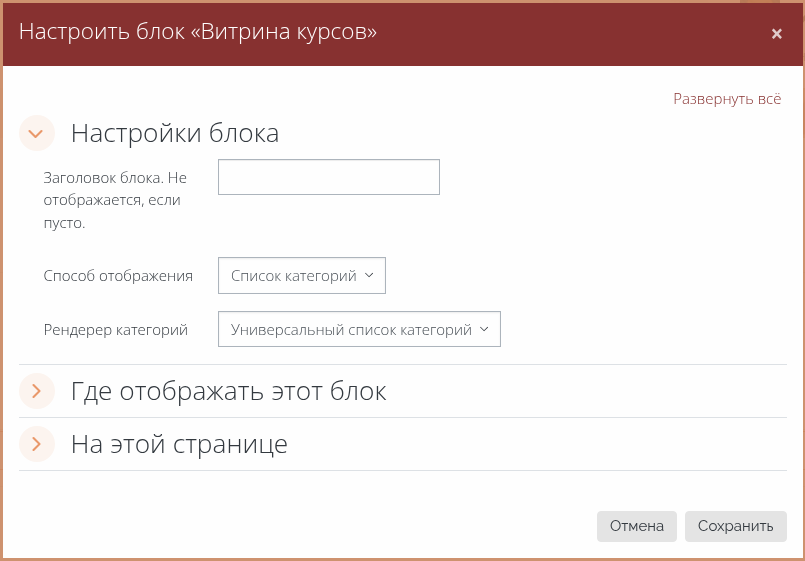Click the «Заголовок блока» field label
805x561 pixels.
tap(115, 178)
